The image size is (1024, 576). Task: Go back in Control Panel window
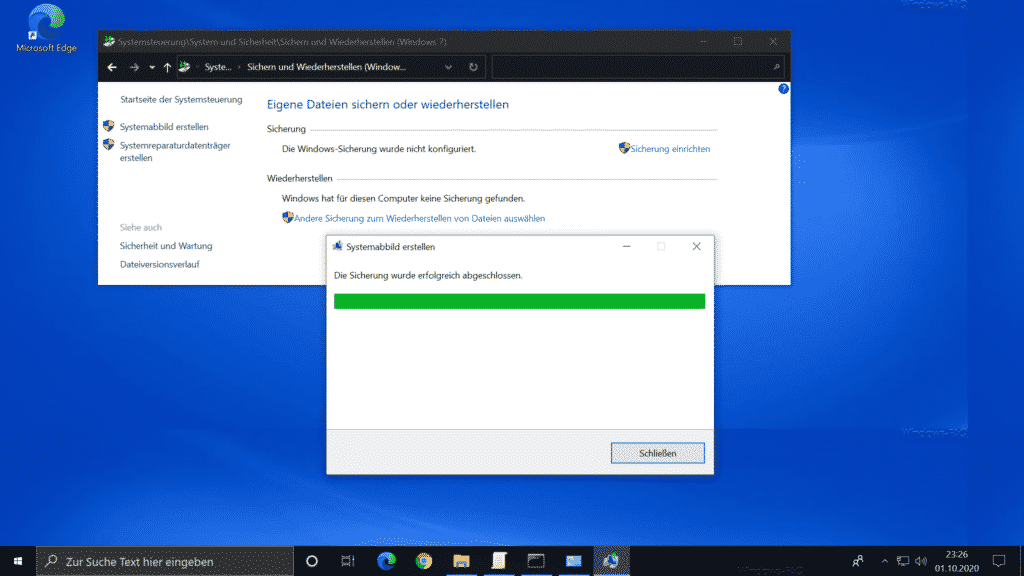[112, 67]
